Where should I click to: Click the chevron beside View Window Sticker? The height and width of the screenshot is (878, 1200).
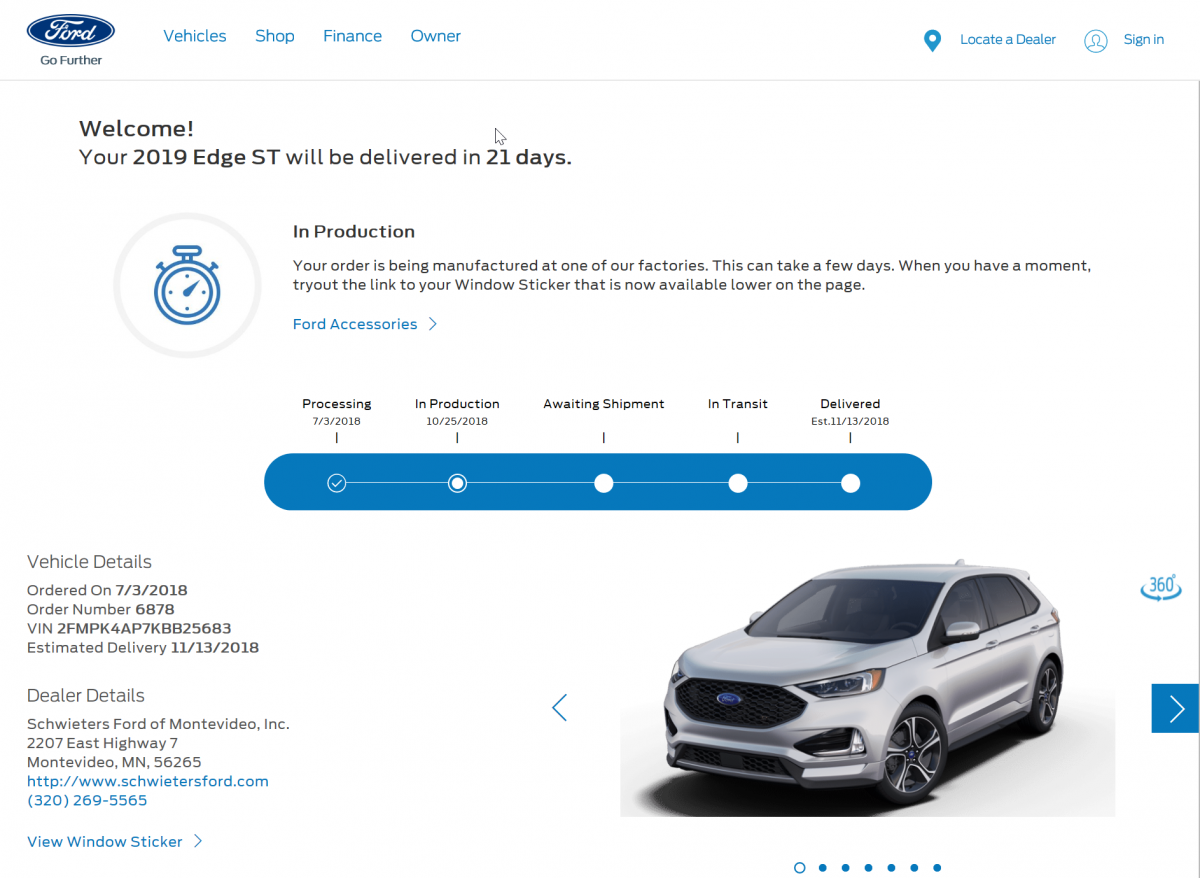coord(198,842)
